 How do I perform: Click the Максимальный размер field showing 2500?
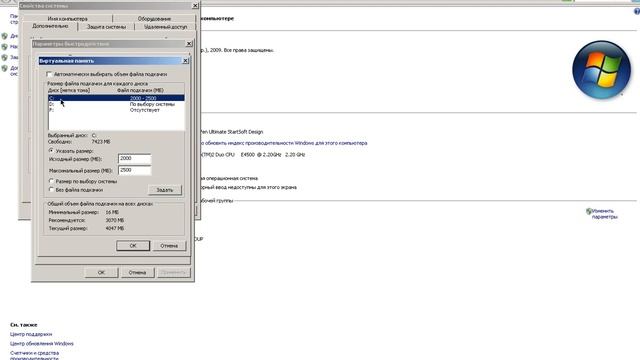coord(135,170)
